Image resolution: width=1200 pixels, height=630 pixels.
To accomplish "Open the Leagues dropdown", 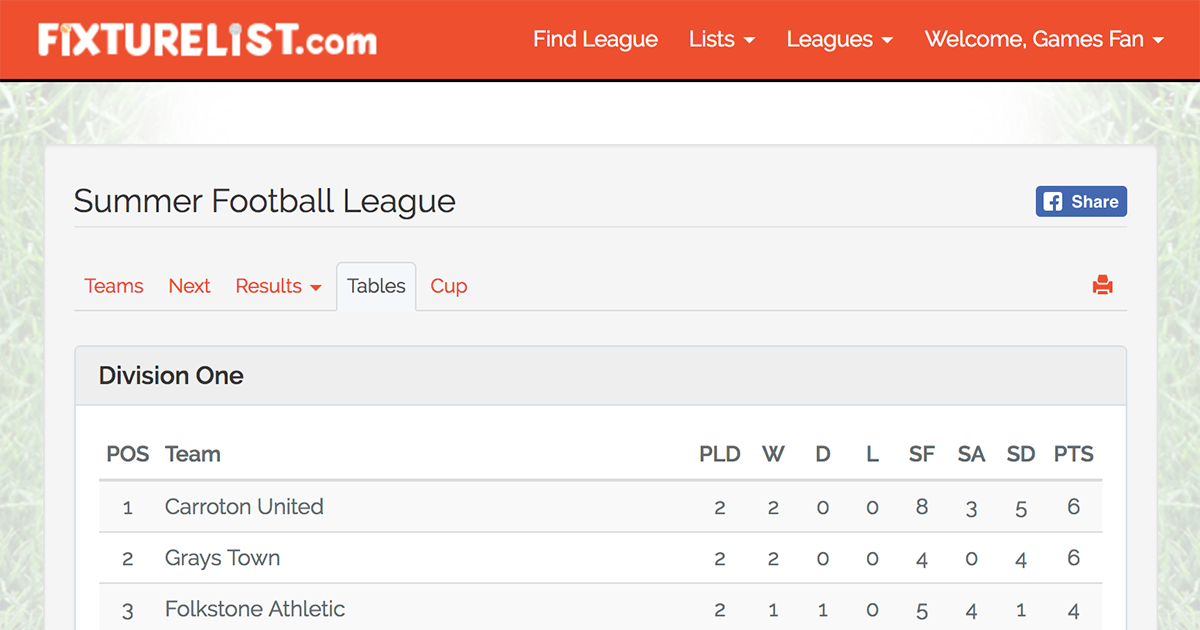I will pos(839,39).
